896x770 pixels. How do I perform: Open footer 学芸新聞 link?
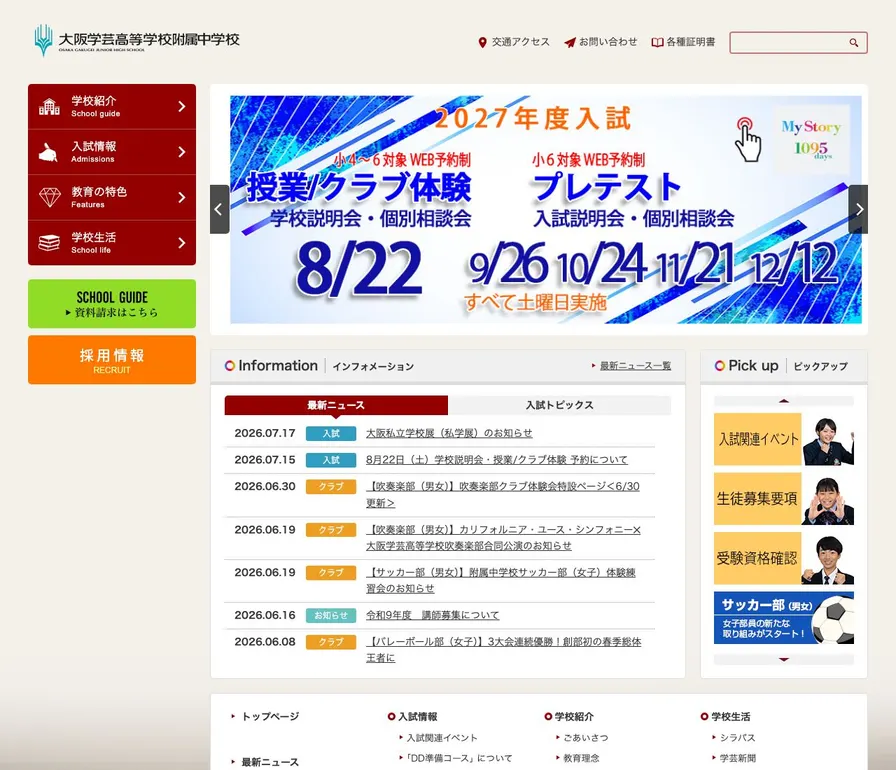[x=738, y=758]
